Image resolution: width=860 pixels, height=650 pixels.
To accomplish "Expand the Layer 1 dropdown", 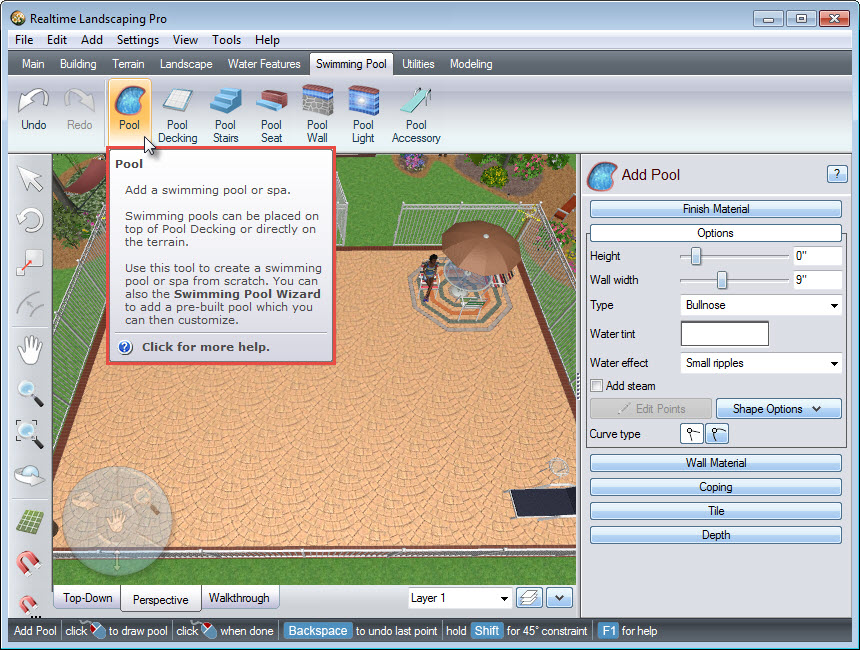I will coord(460,598).
